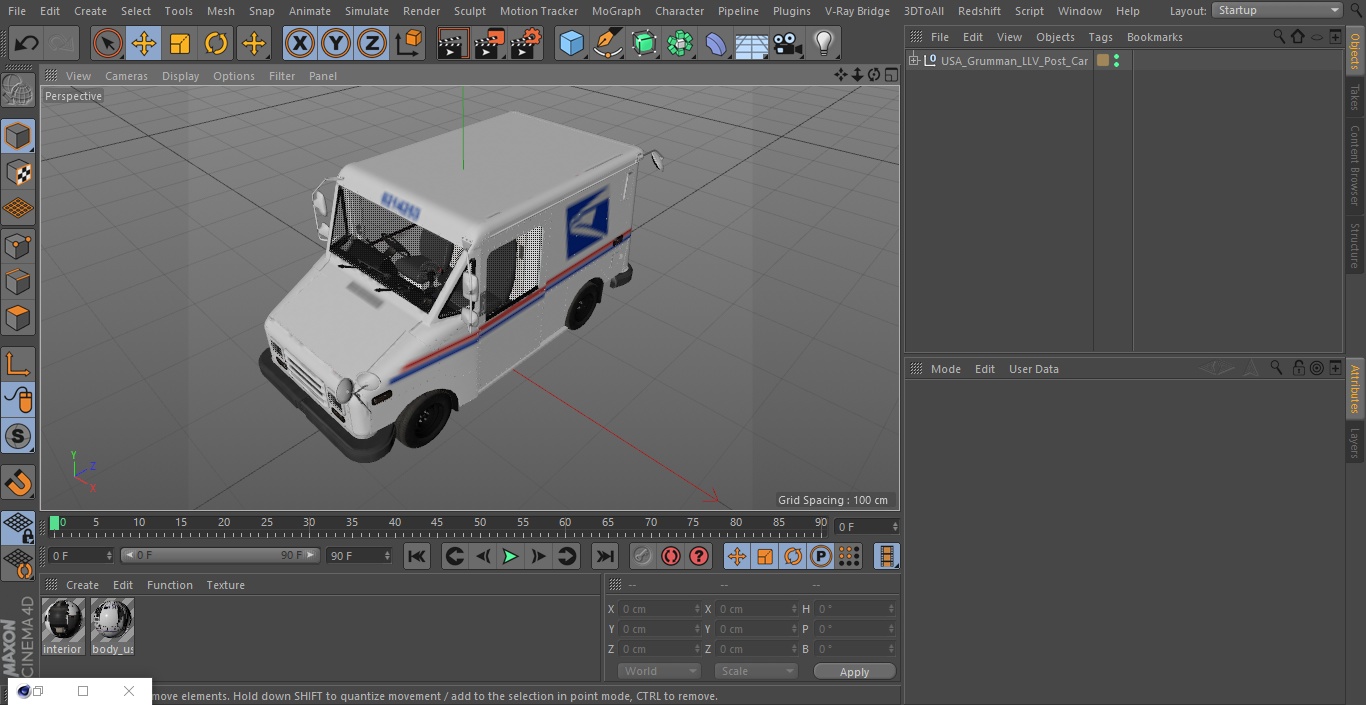Image resolution: width=1366 pixels, height=705 pixels.
Task: Go to start of animation
Action: 417,556
